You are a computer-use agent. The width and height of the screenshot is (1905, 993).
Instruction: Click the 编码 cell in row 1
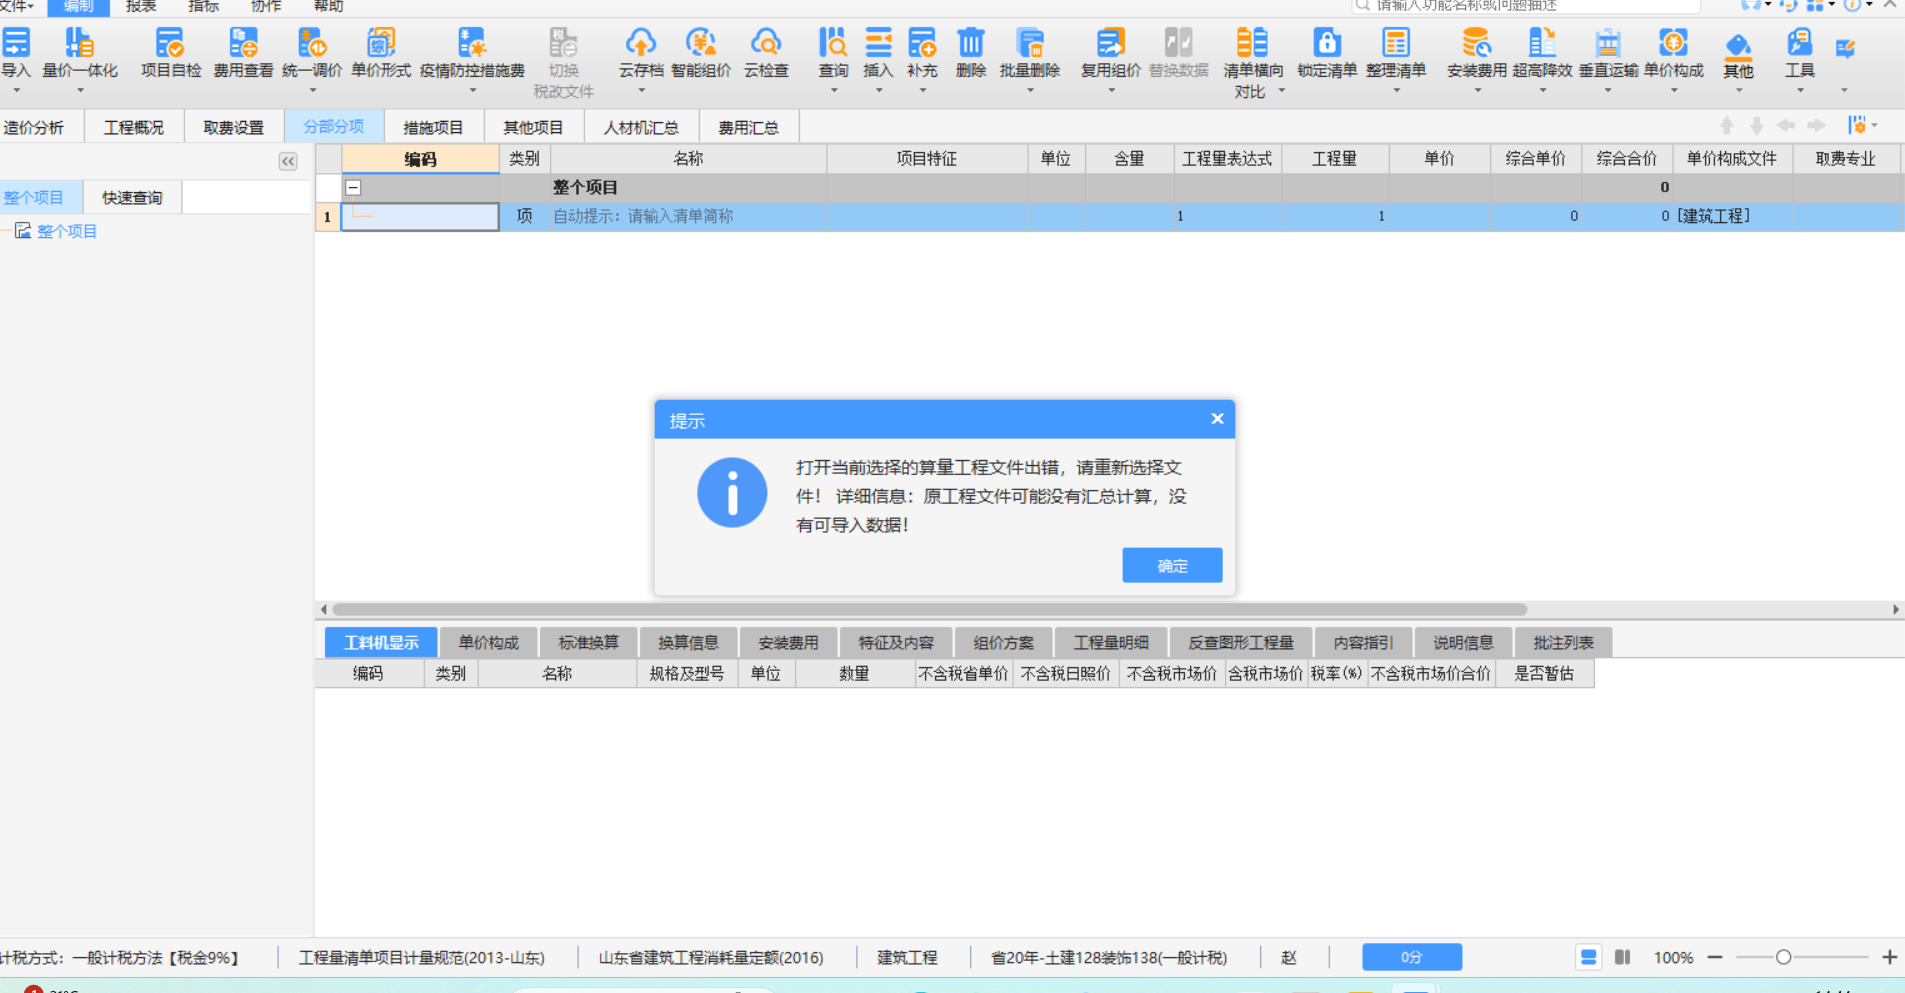coord(420,216)
